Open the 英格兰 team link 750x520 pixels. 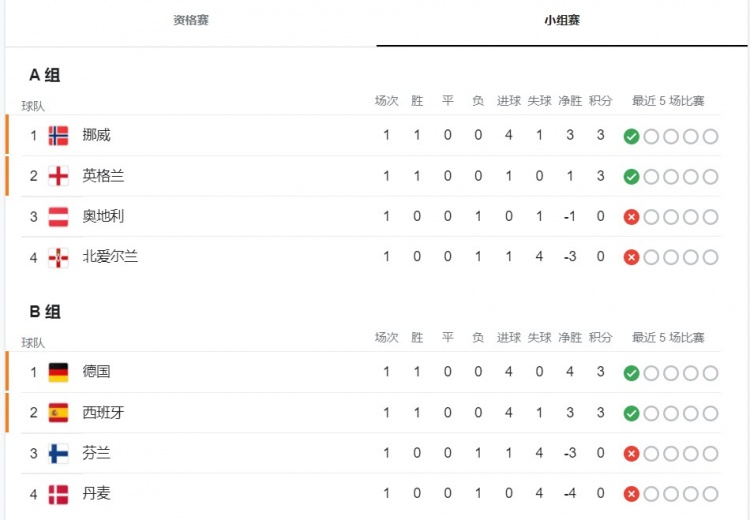pyautogui.click(x=103, y=176)
